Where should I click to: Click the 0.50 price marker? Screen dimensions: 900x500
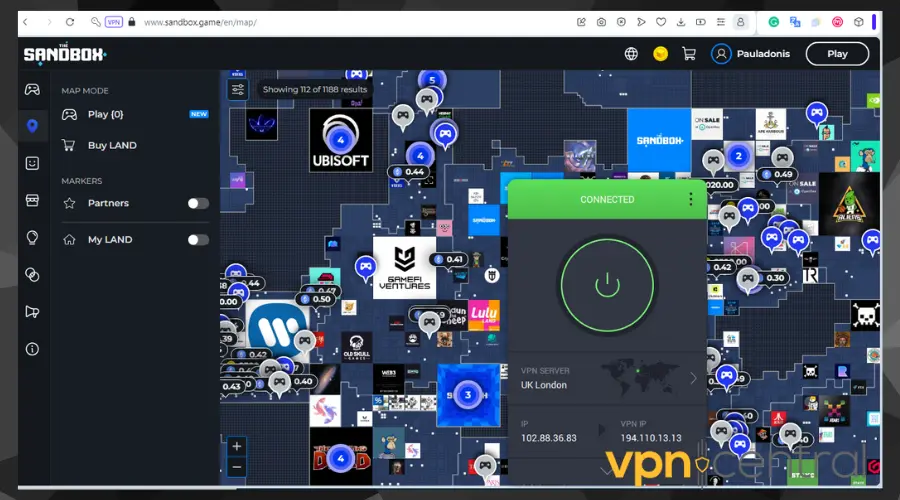tap(316, 299)
